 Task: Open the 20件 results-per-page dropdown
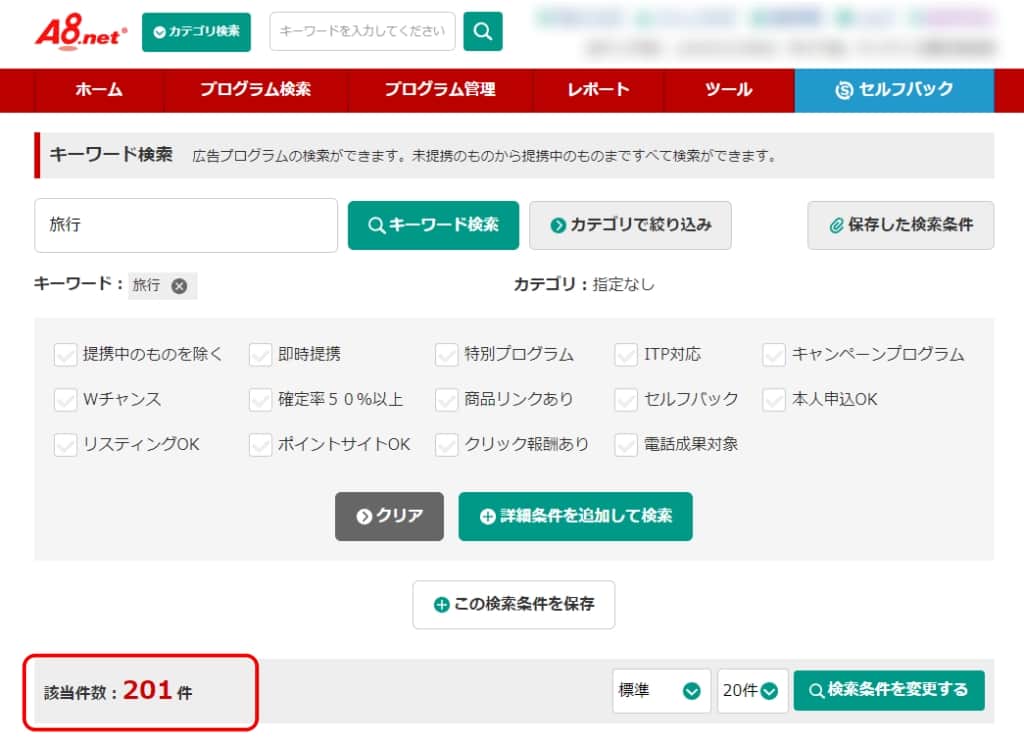pos(752,690)
